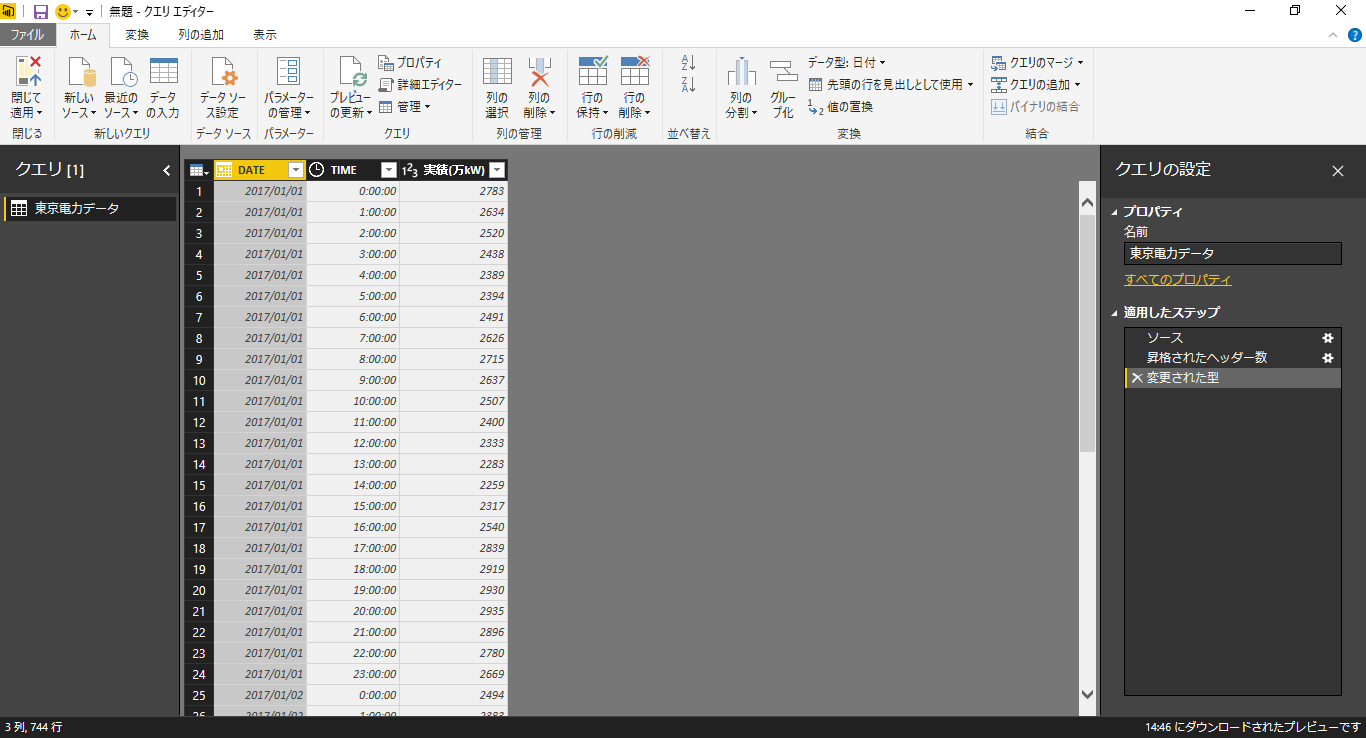Open the DATE column filter dropdown
1366x738 pixels.
coord(295,170)
